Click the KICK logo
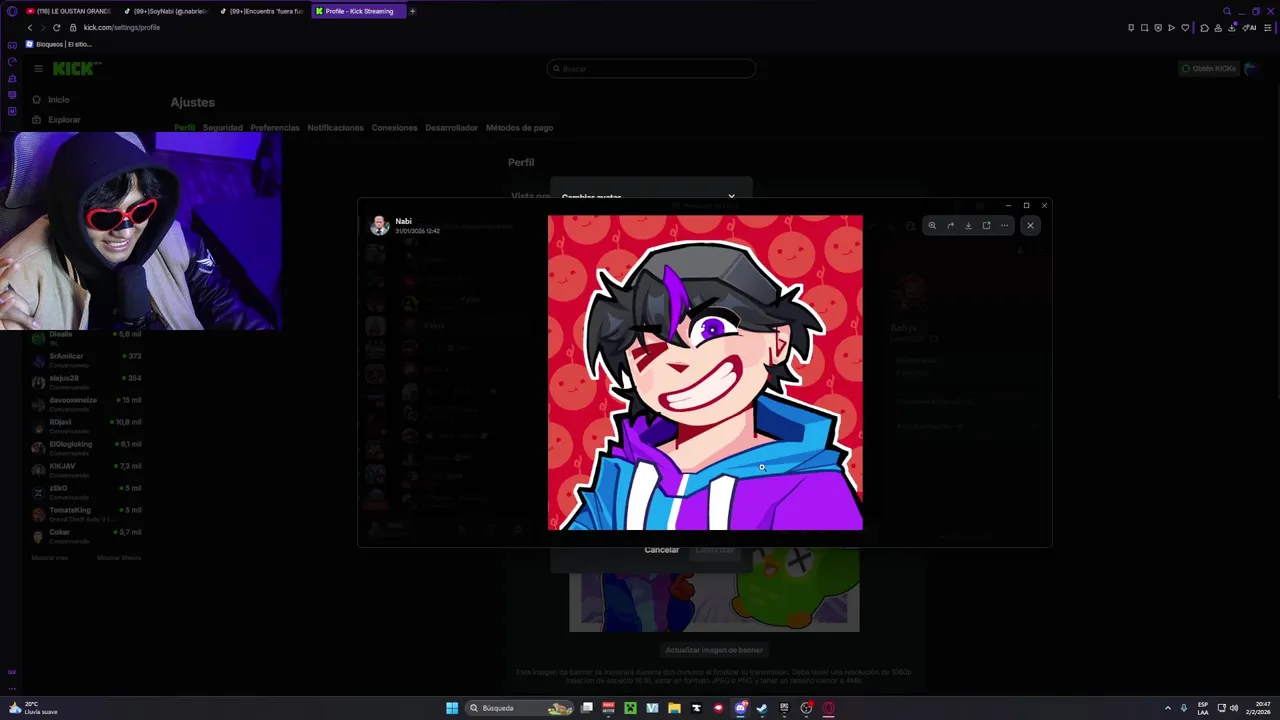 [76, 69]
